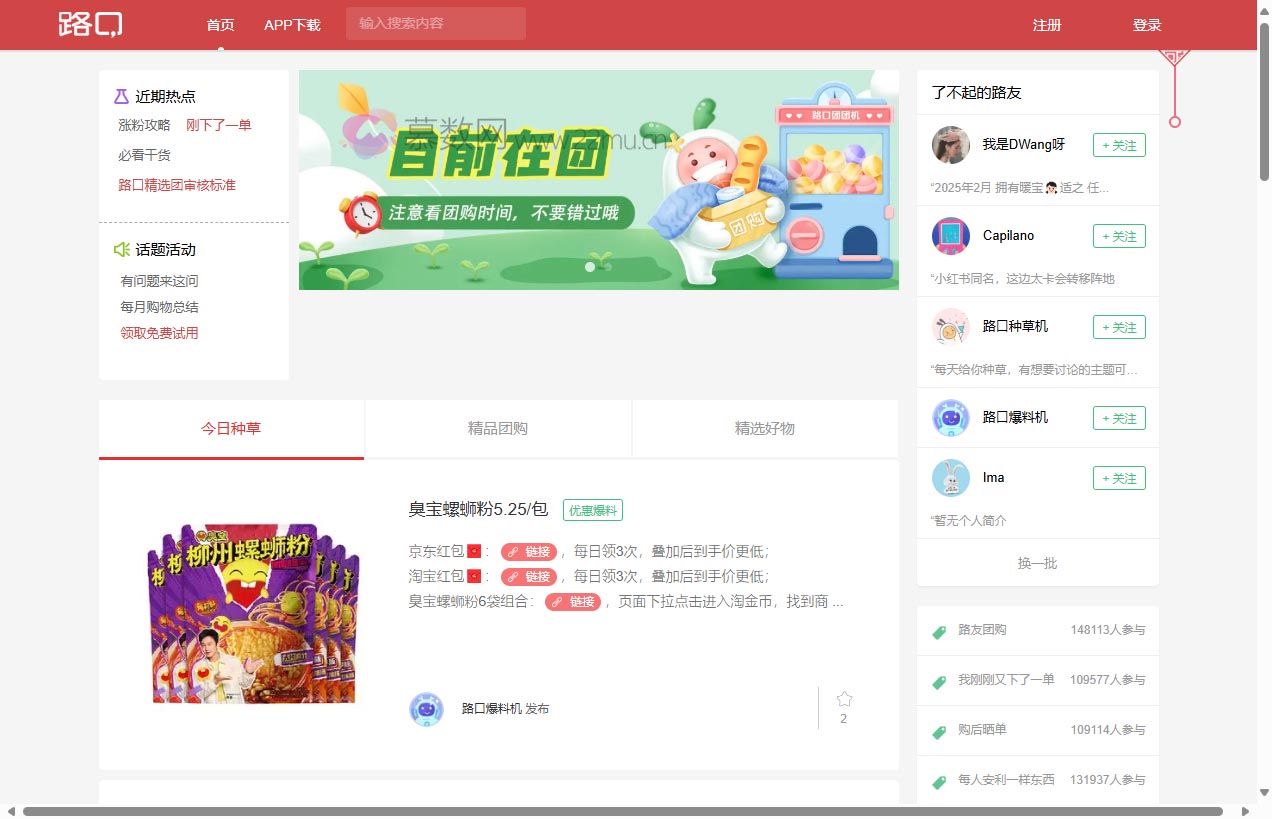This screenshot has width=1272, height=819.
Task: Open the 领取免费试用 link
Action: pos(159,333)
